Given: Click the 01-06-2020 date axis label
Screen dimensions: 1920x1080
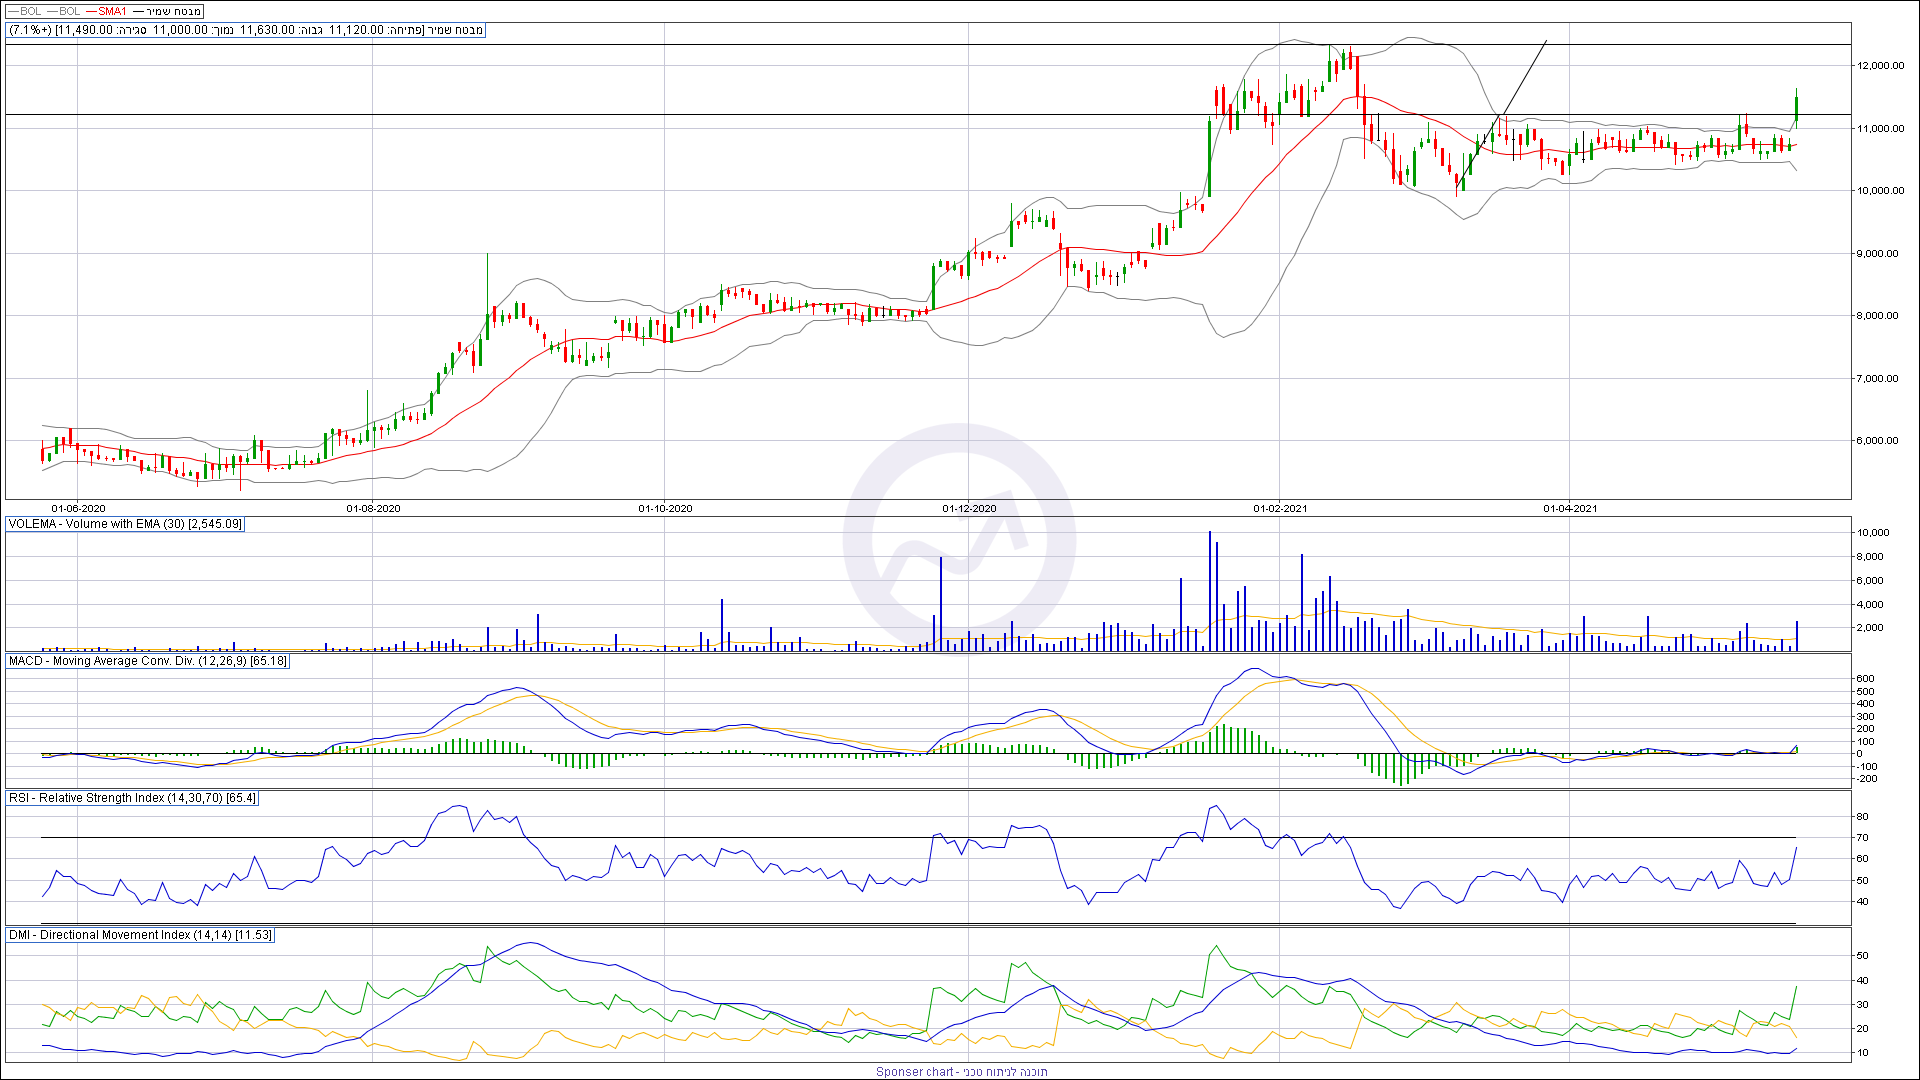Looking at the screenshot, I should tap(78, 509).
